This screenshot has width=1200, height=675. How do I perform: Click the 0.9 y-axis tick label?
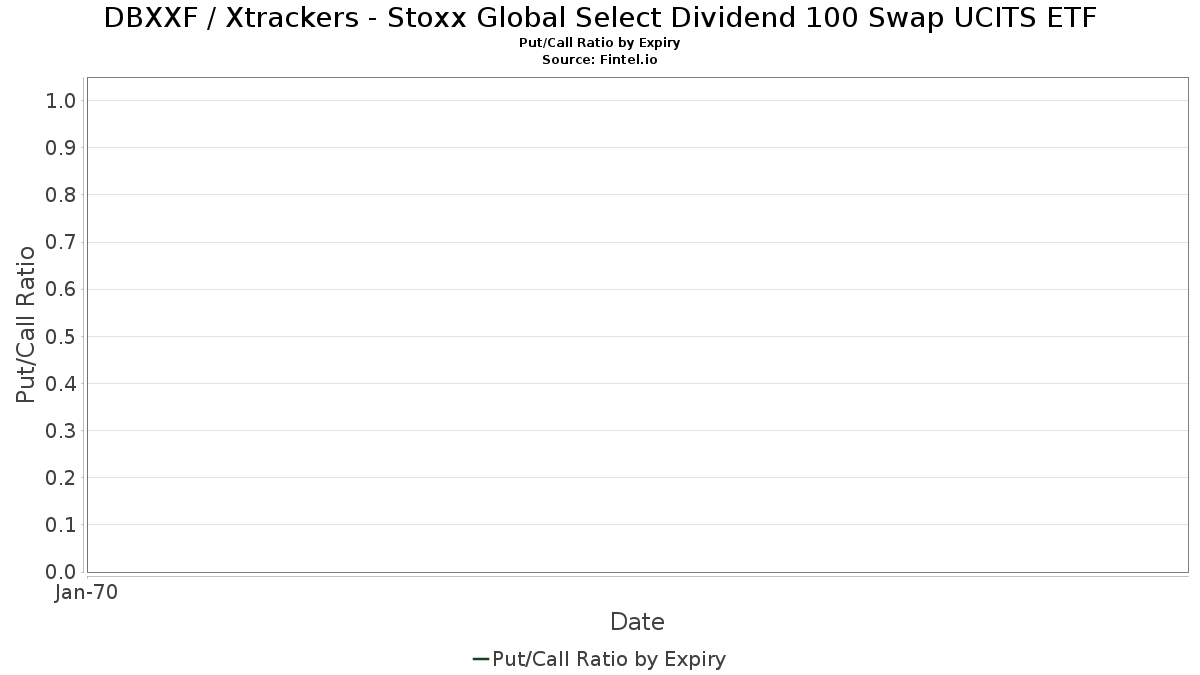(61, 148)
